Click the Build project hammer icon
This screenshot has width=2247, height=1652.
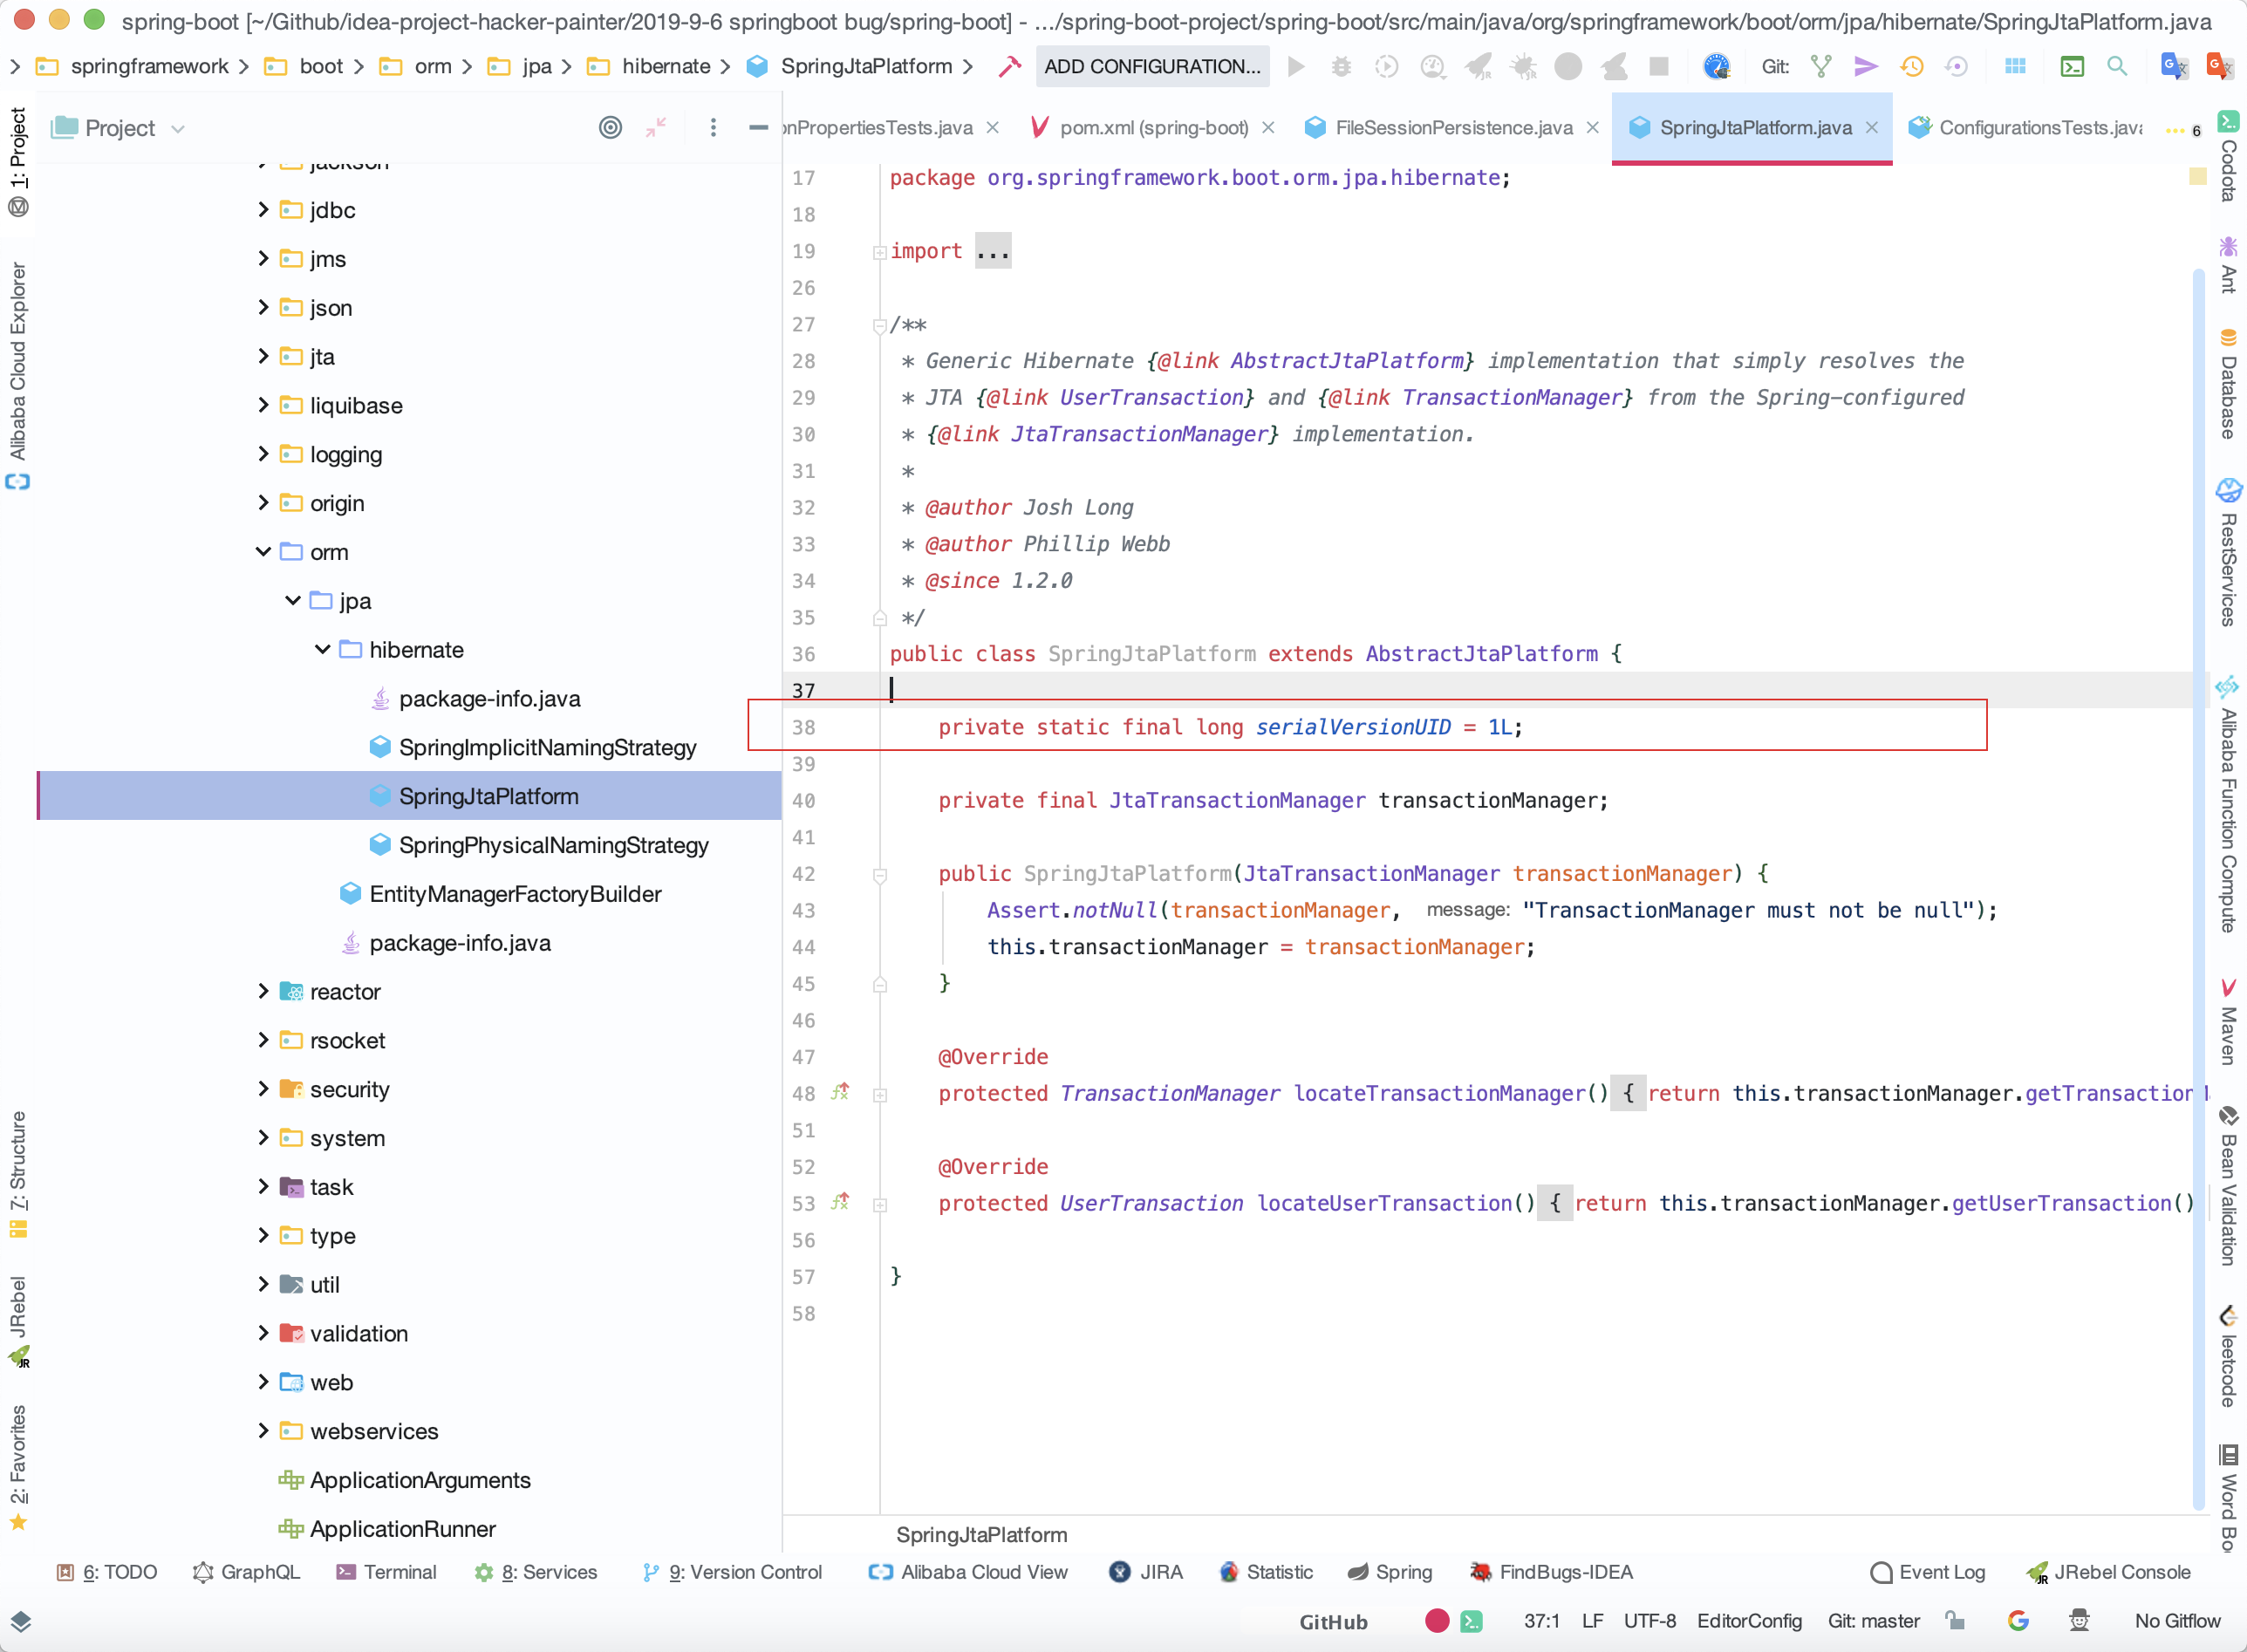click(1010, 66)
